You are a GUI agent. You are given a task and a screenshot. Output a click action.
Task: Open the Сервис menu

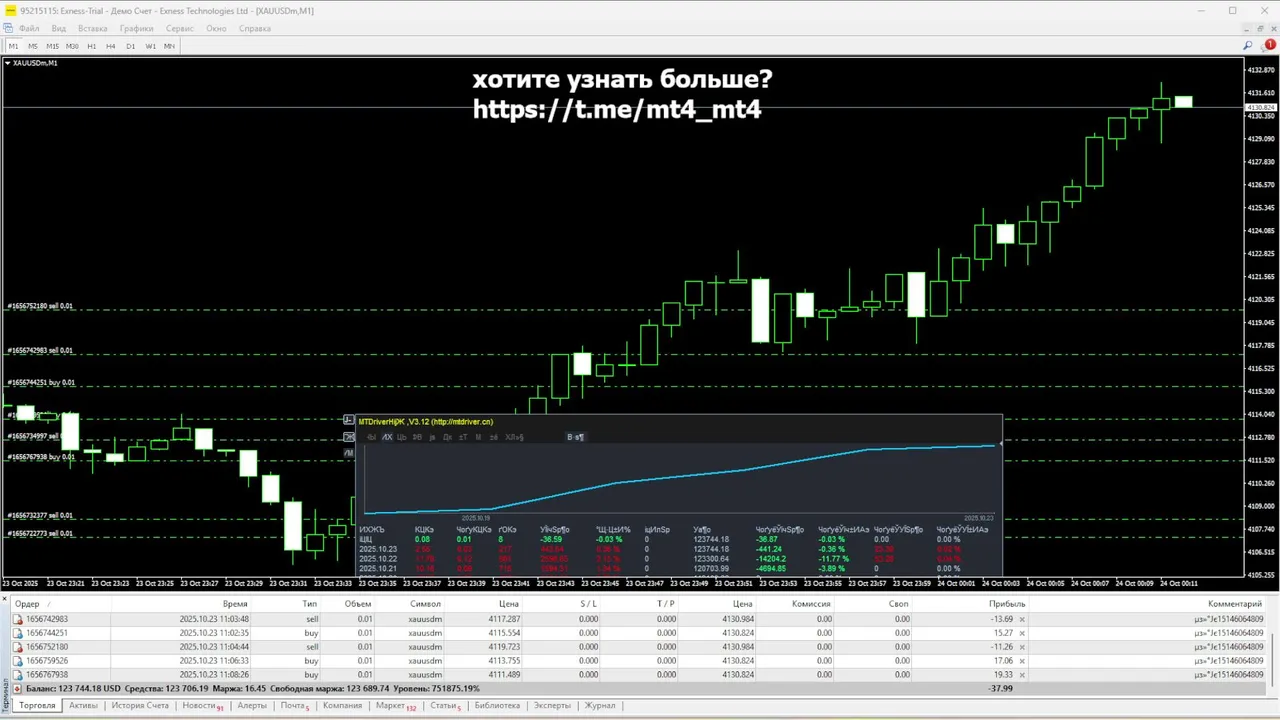[x=180, y=28]
